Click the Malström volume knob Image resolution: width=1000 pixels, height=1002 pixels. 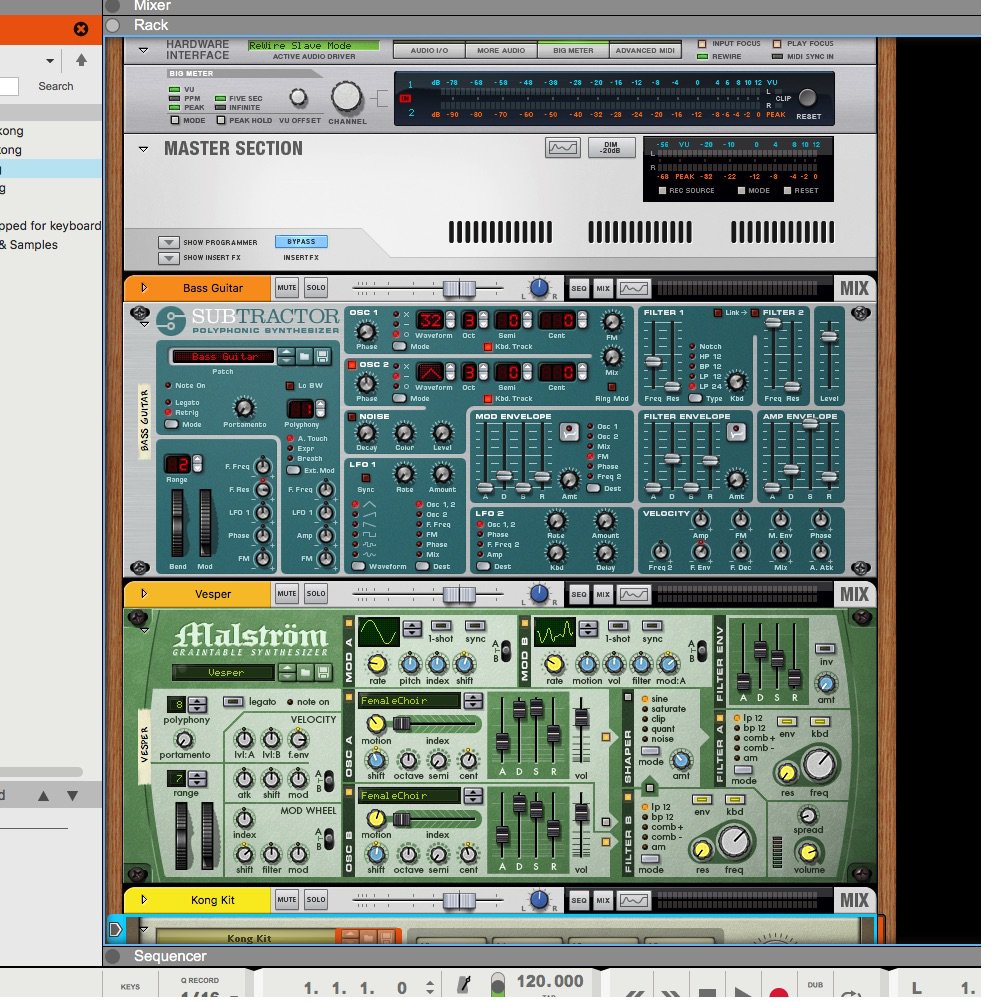click(x=808, y=851)
